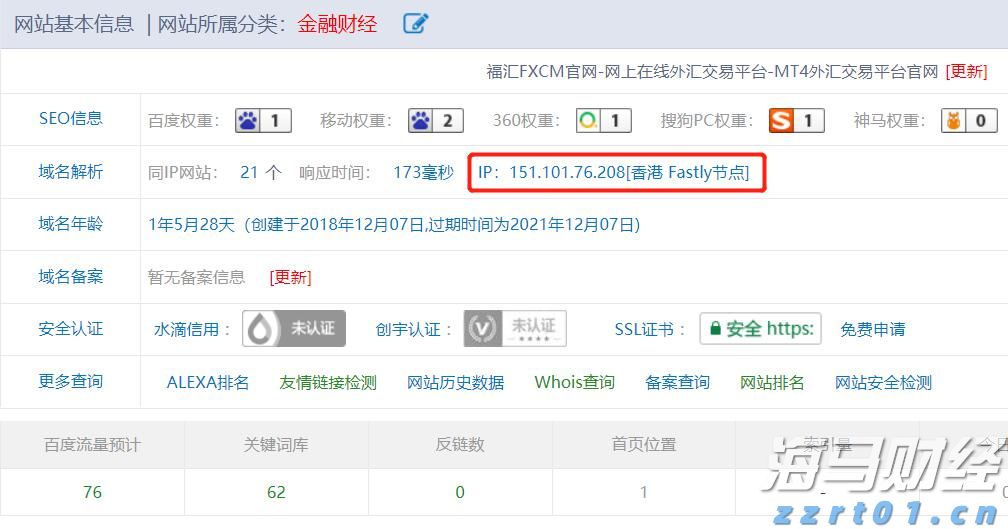Click the Baidu weight paw icon
The height and width of the screenshot is (529, 1008).
pyautogui.click(x=248, y=121)
